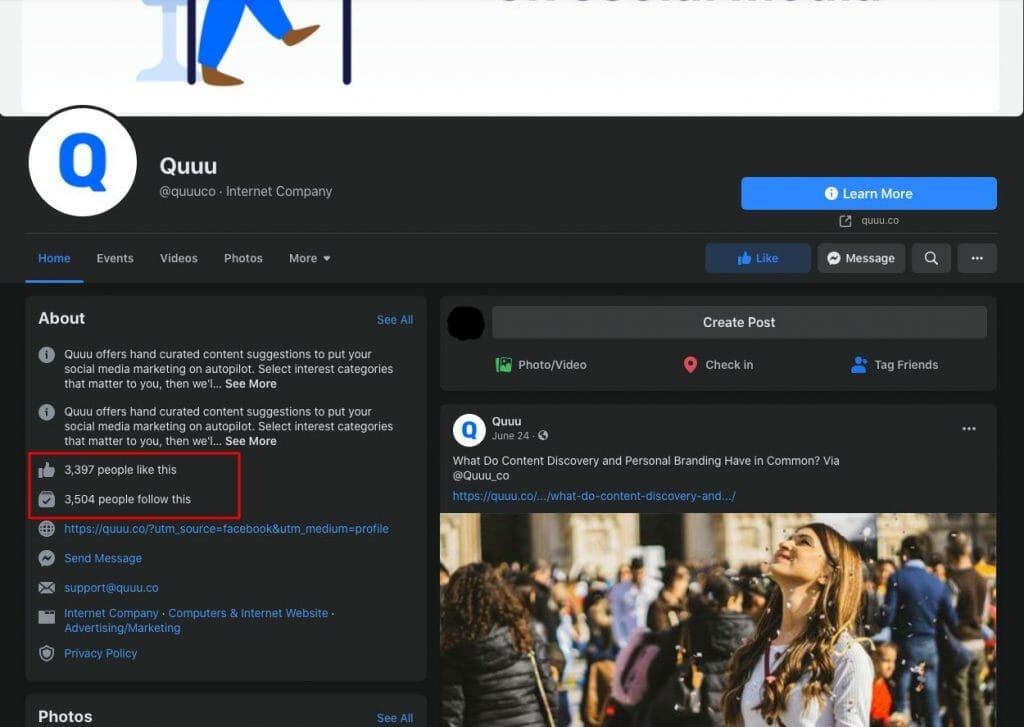Open the Internet Company category link
This screenshot has width=1024, height=727.
click(x=111, y=613)
